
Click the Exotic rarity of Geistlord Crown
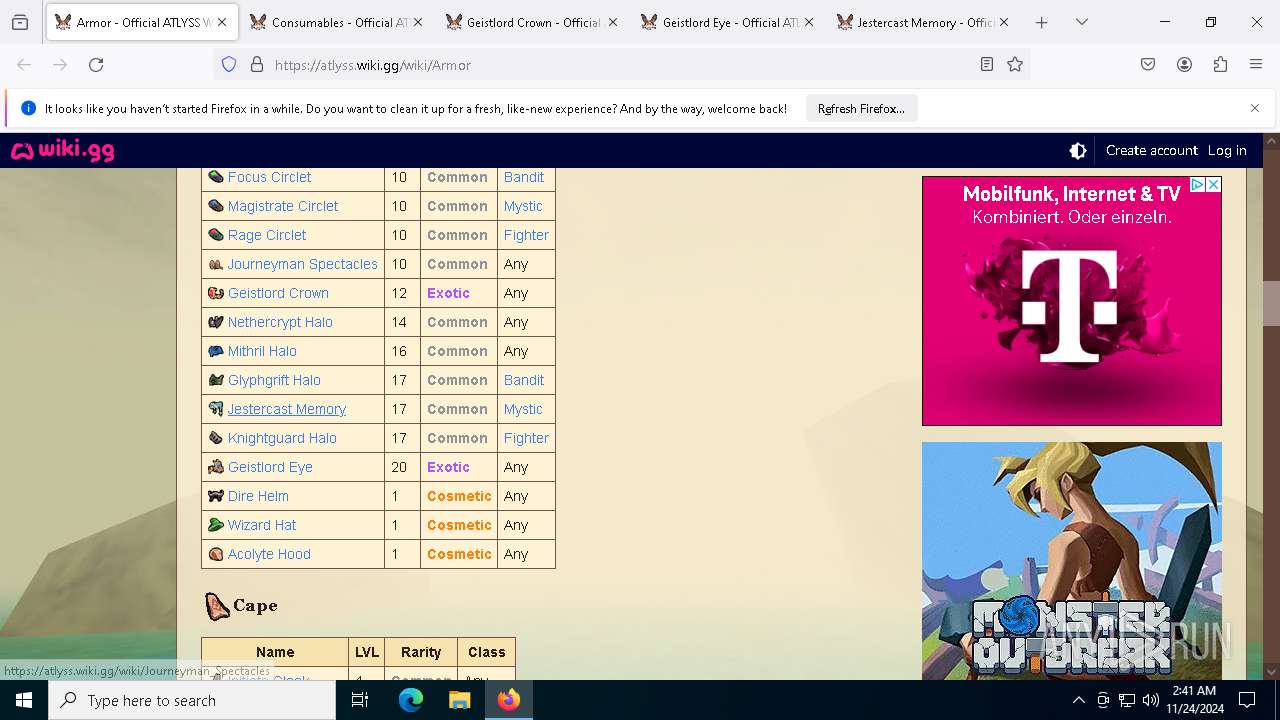tap(448, 293)
